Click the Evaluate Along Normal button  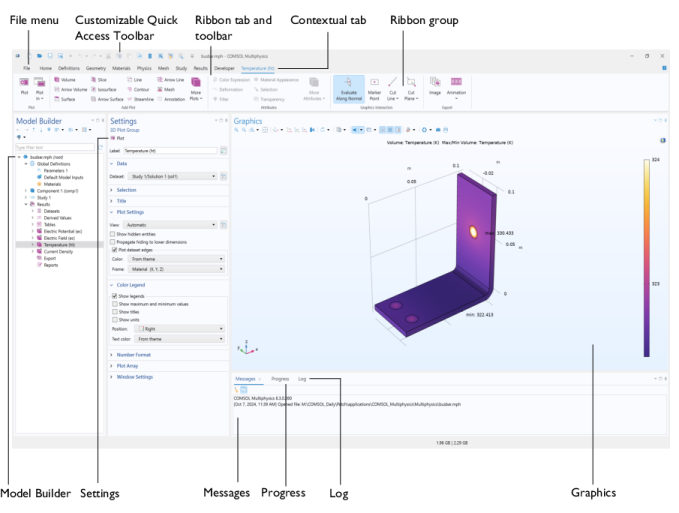[x=348, y=88]
